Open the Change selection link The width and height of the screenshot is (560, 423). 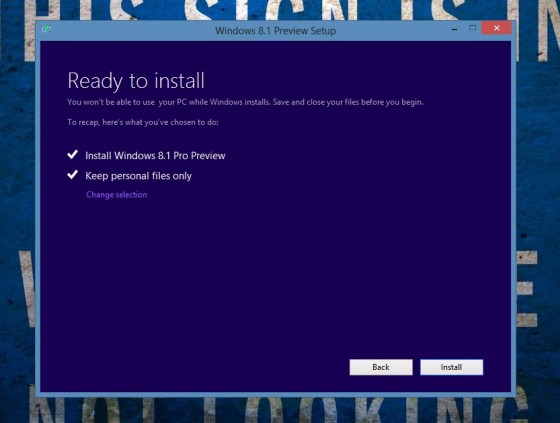(116, 195)
